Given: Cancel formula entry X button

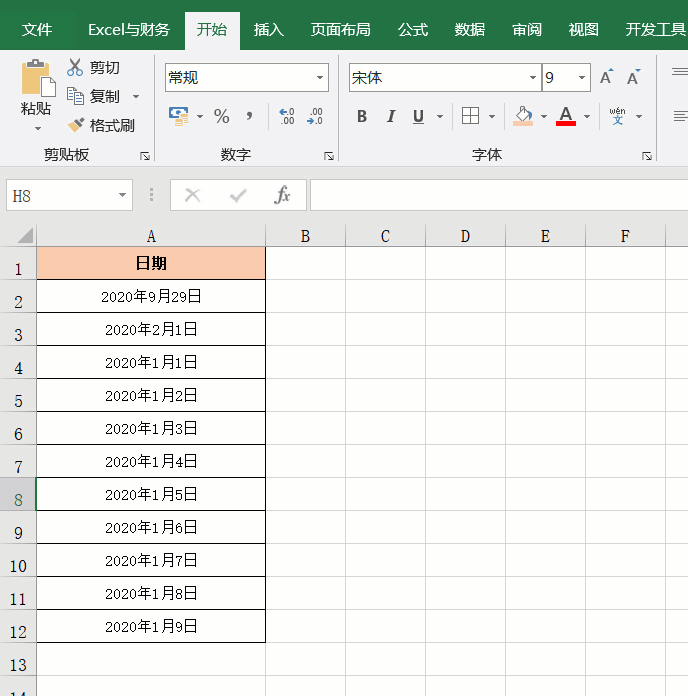Looking at the screenshot, I should pos(193,195).
